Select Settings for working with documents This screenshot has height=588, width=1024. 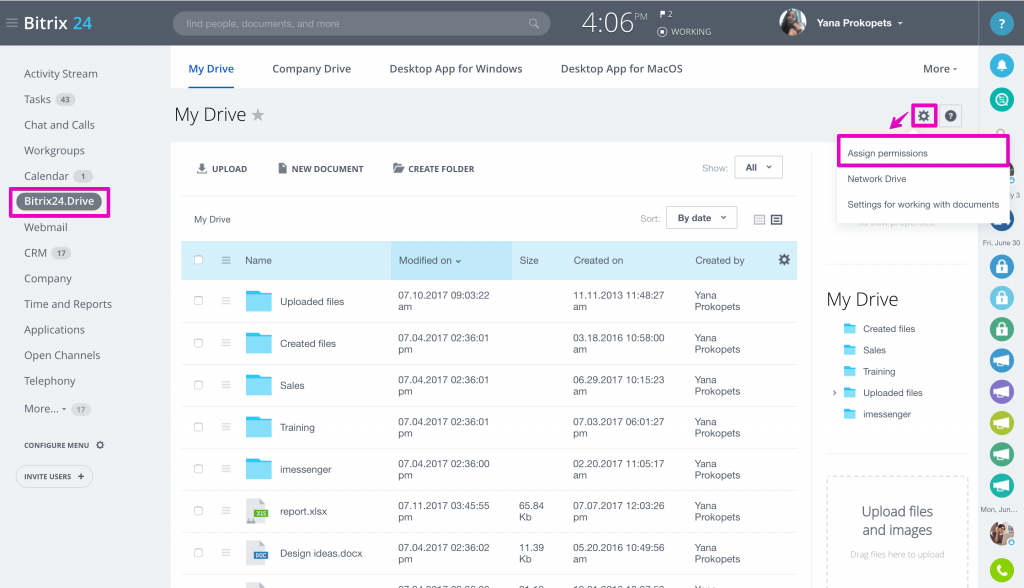(x=923, y=204)
